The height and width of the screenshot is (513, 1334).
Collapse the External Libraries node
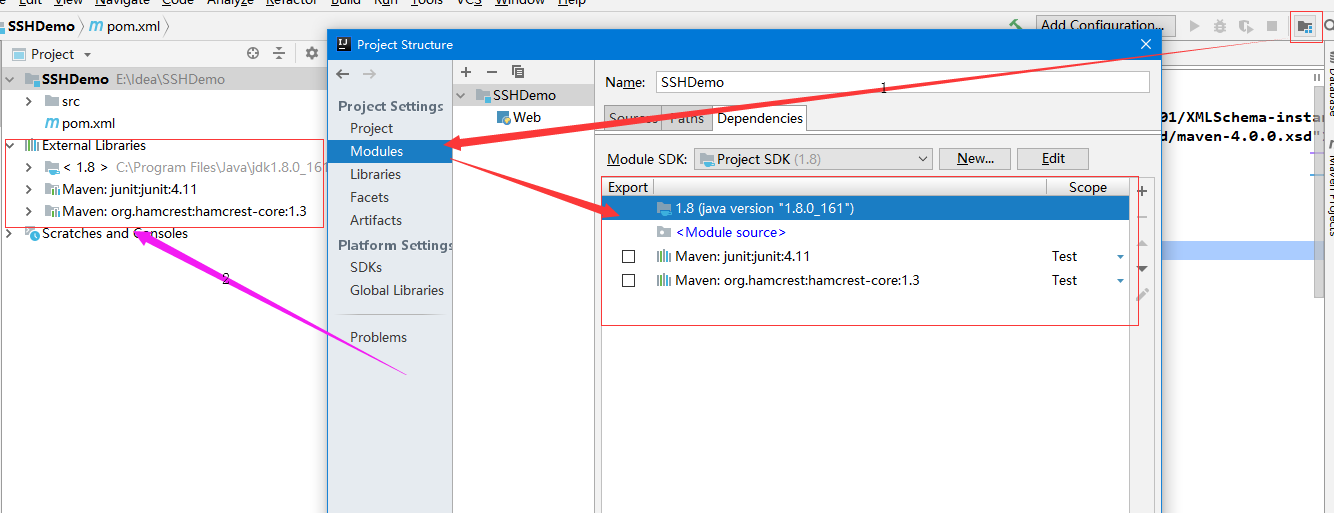(11, 145)
